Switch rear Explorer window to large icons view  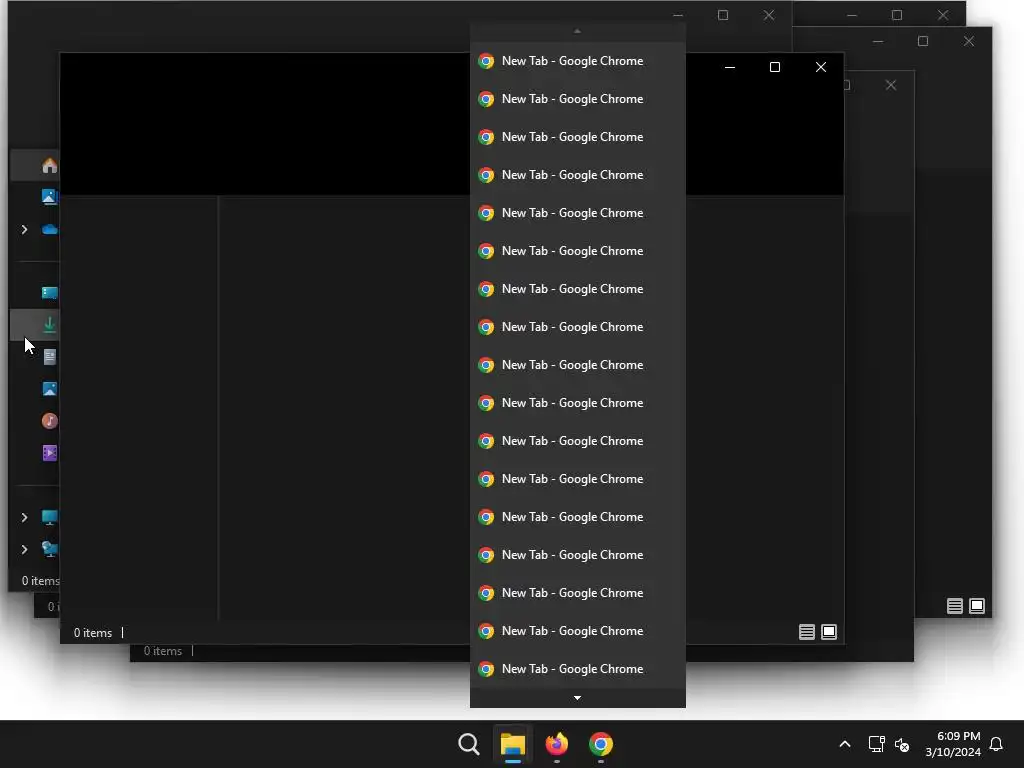click(977, 606)
